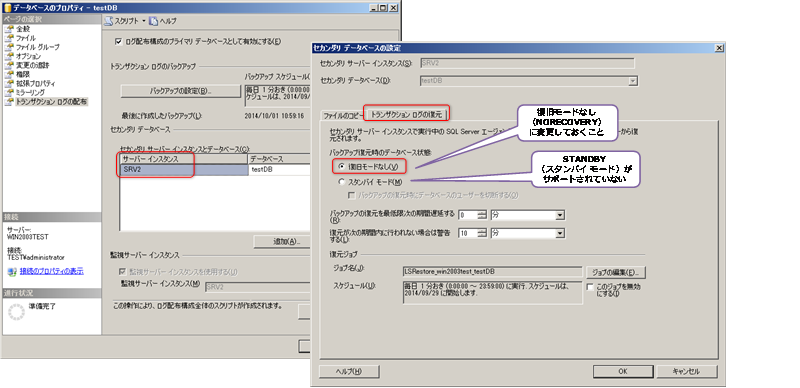Click キャンセル in secondary database settings

(x=687, y=371)
